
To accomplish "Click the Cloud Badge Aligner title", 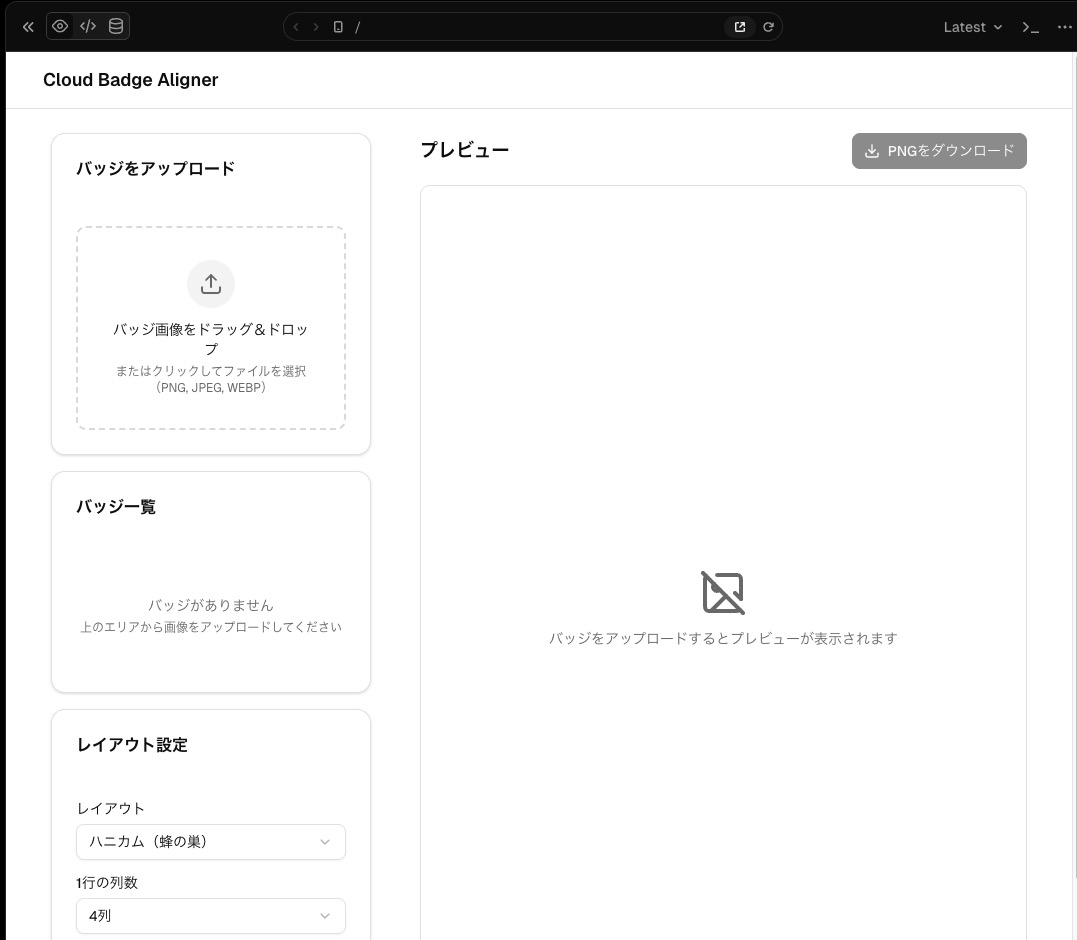I will [130, 80].
